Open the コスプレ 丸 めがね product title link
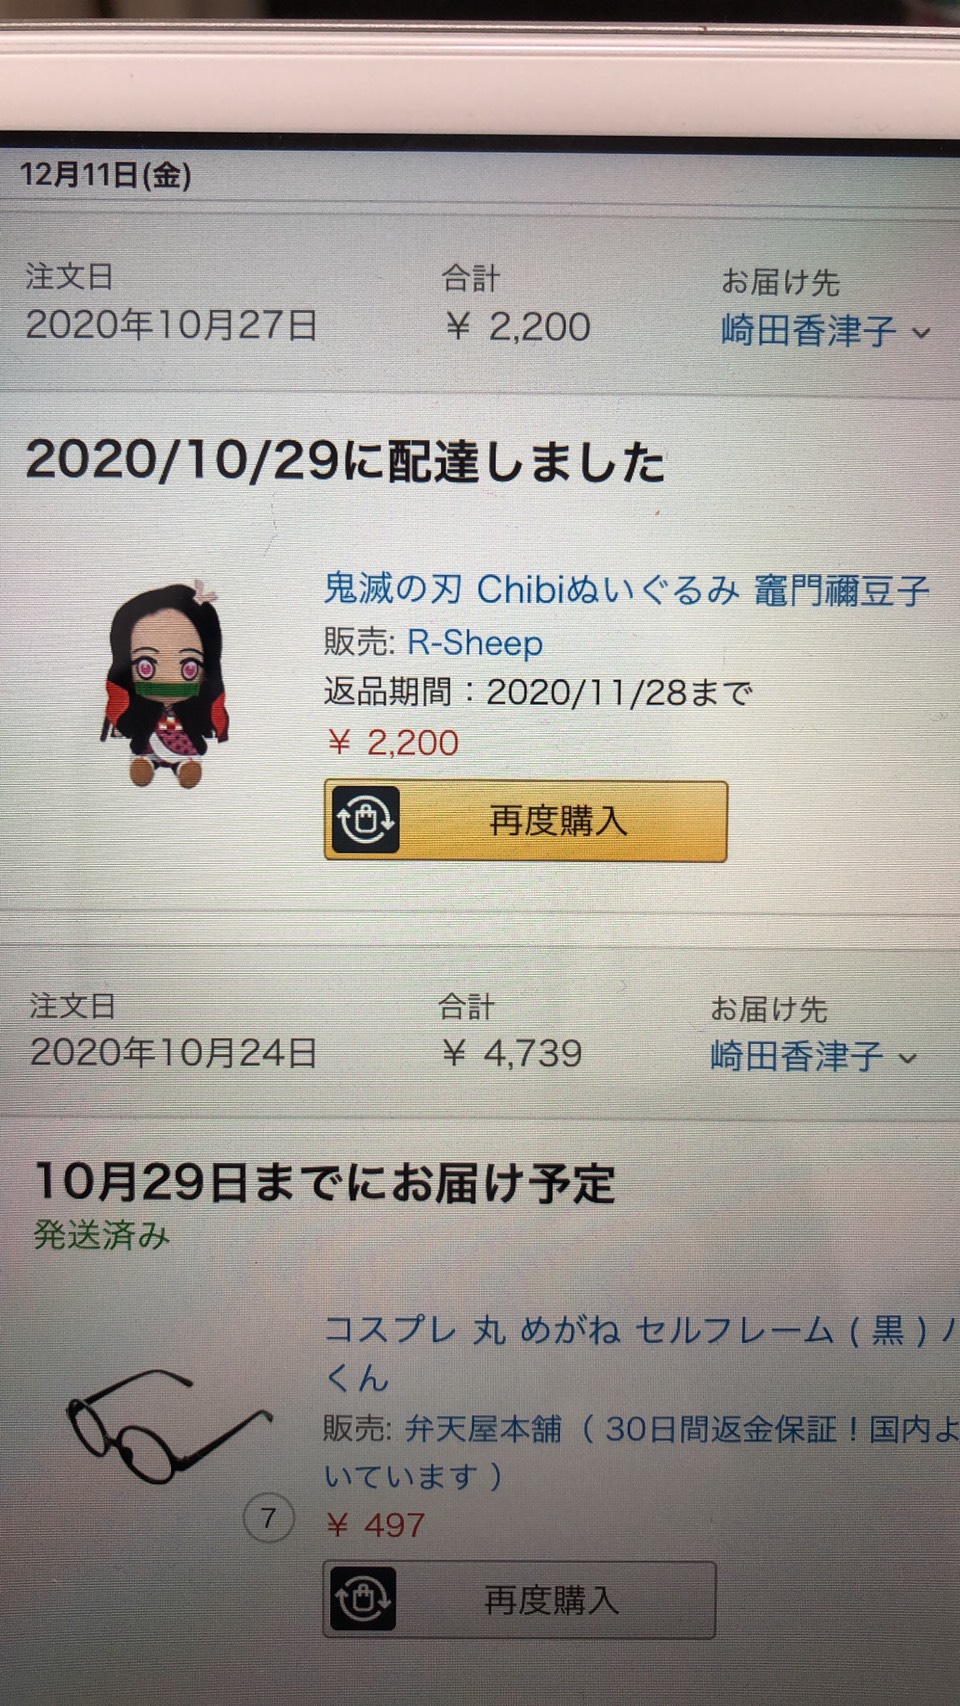Viewport: 960px width, 1706px height. [640, 1353]
